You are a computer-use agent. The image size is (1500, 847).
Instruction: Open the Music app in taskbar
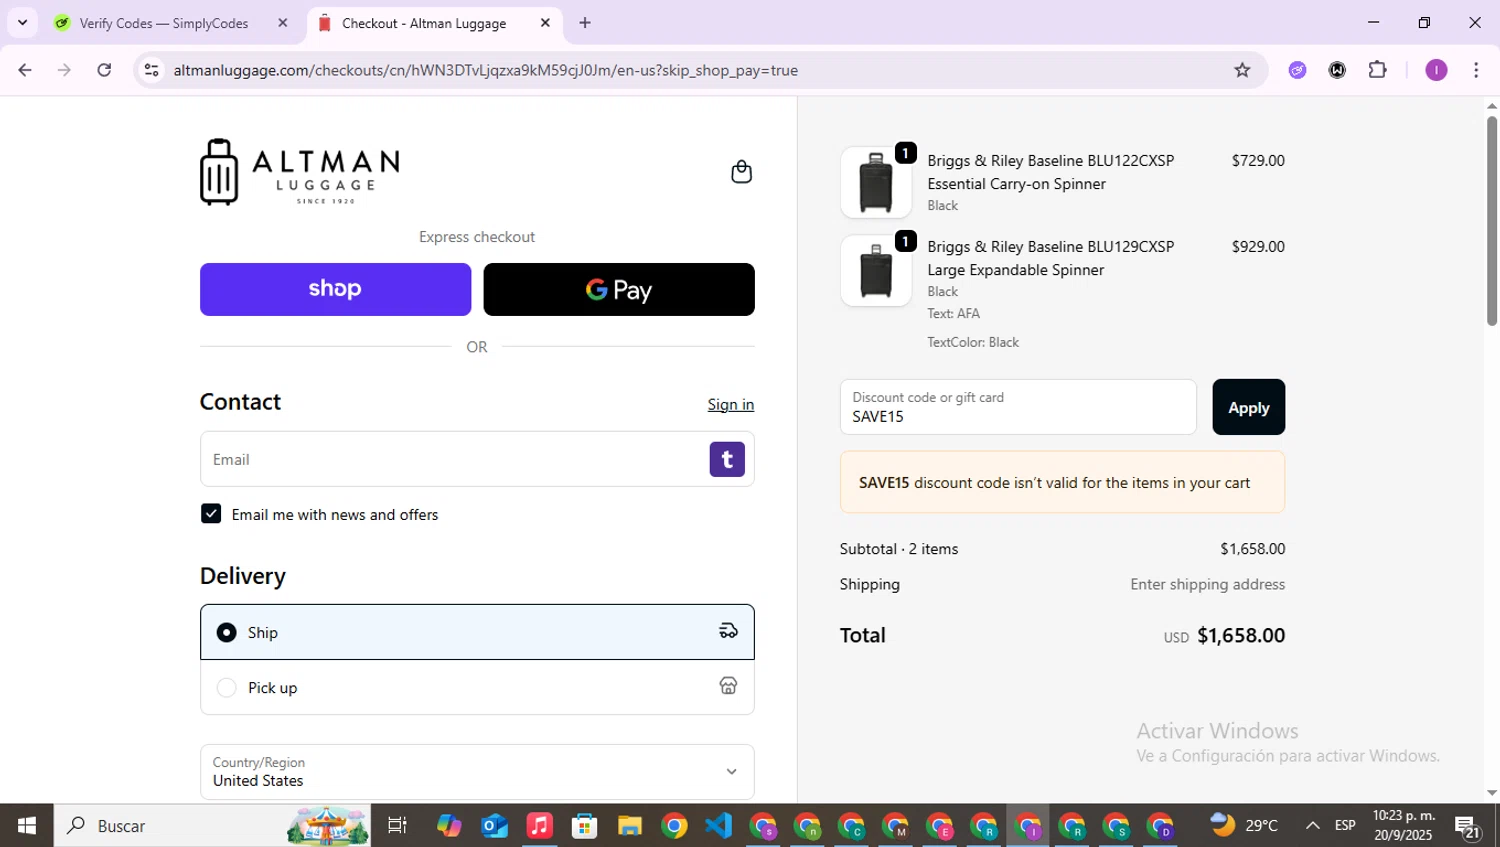click(x=539, y=826)
